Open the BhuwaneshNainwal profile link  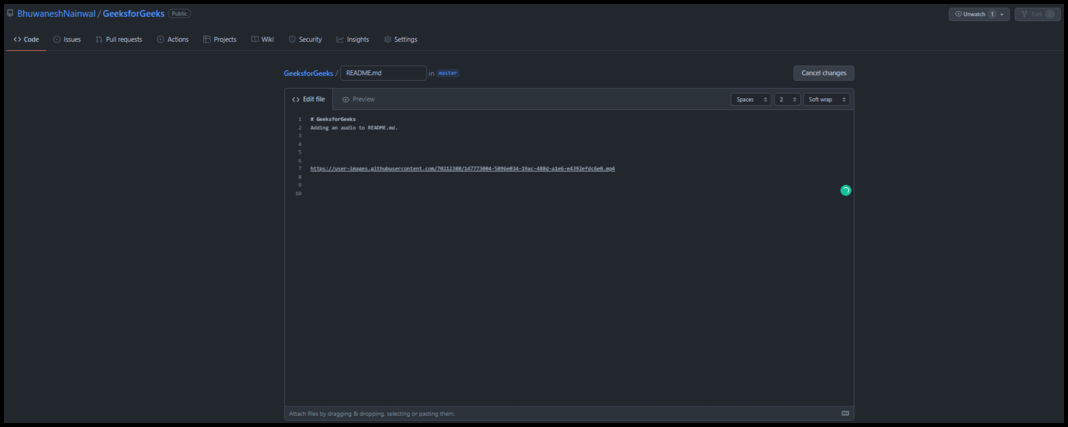click(x=56, y=14)
